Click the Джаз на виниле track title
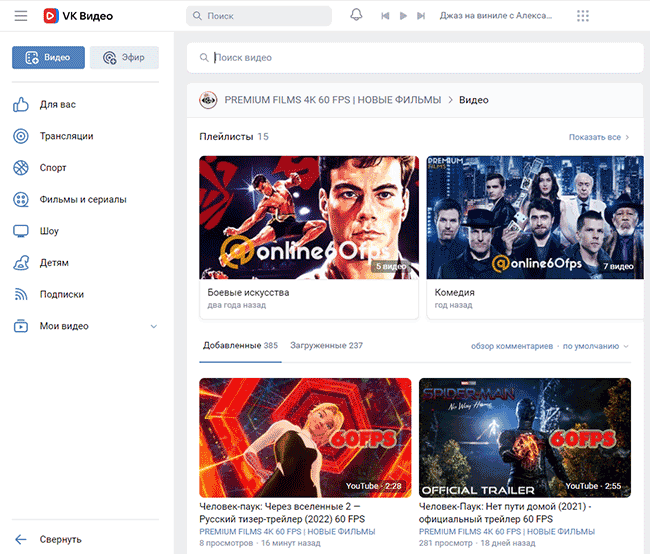Image resolution: width=650 pixels, height=554 pixels. click(x=496, y=16)
